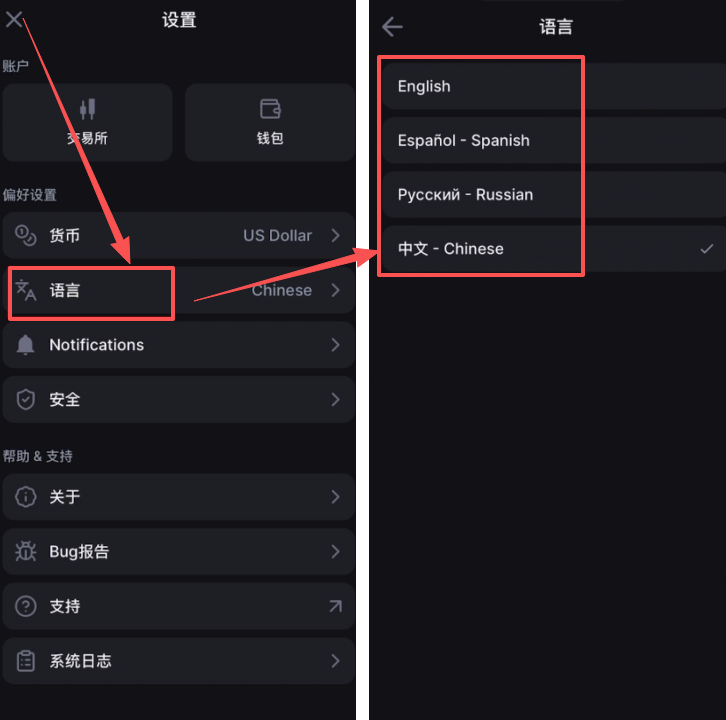Expand the US Dollar currency chevron
Viewport: 726px width, 720px height.
336,235
